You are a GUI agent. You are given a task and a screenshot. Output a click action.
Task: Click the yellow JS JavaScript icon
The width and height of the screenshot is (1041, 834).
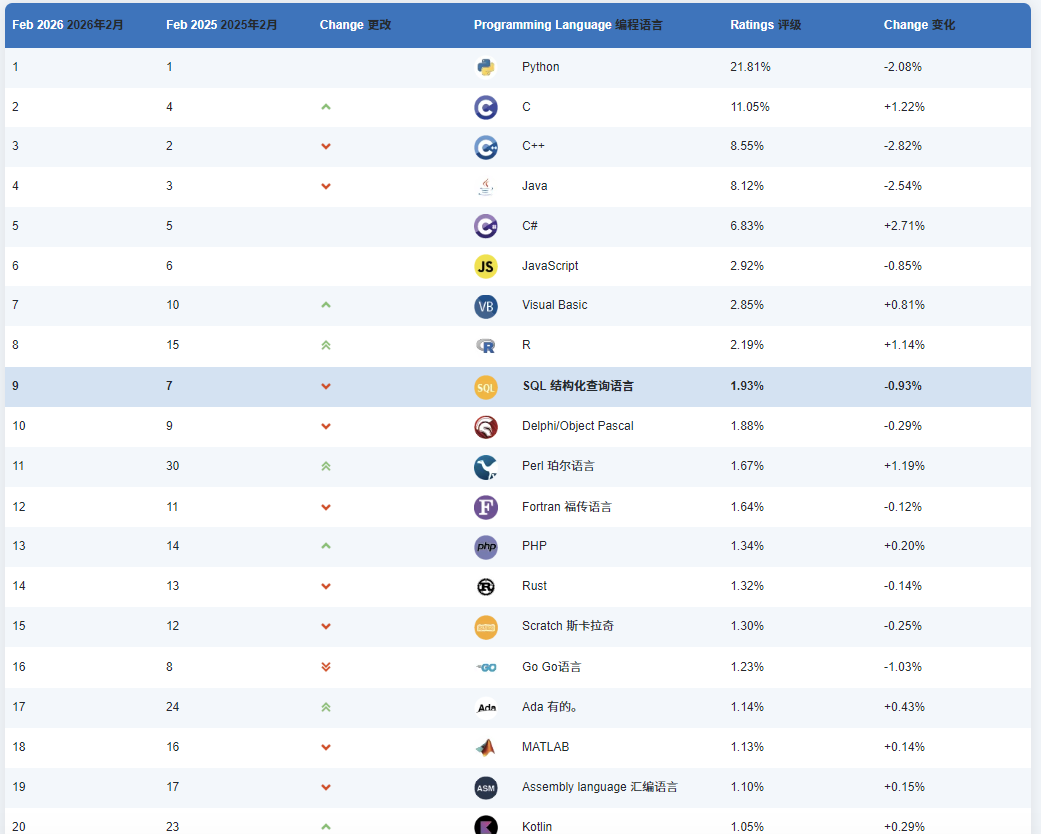coord(486,266)
